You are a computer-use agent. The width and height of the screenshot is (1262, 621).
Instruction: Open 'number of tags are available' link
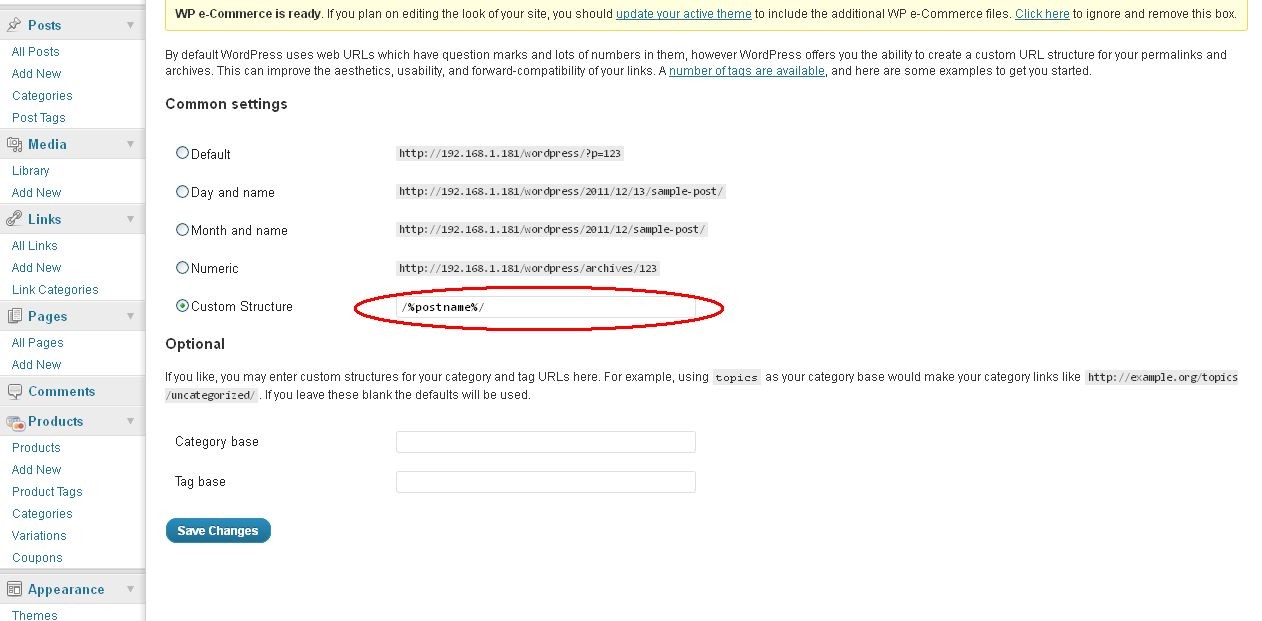coord(747,71)
